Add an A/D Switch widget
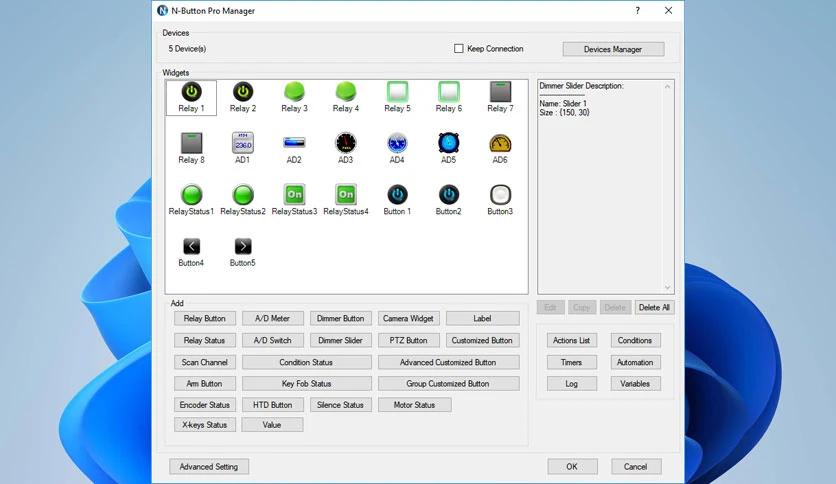This screenshot has height=484, width=836. pos(272,340)
